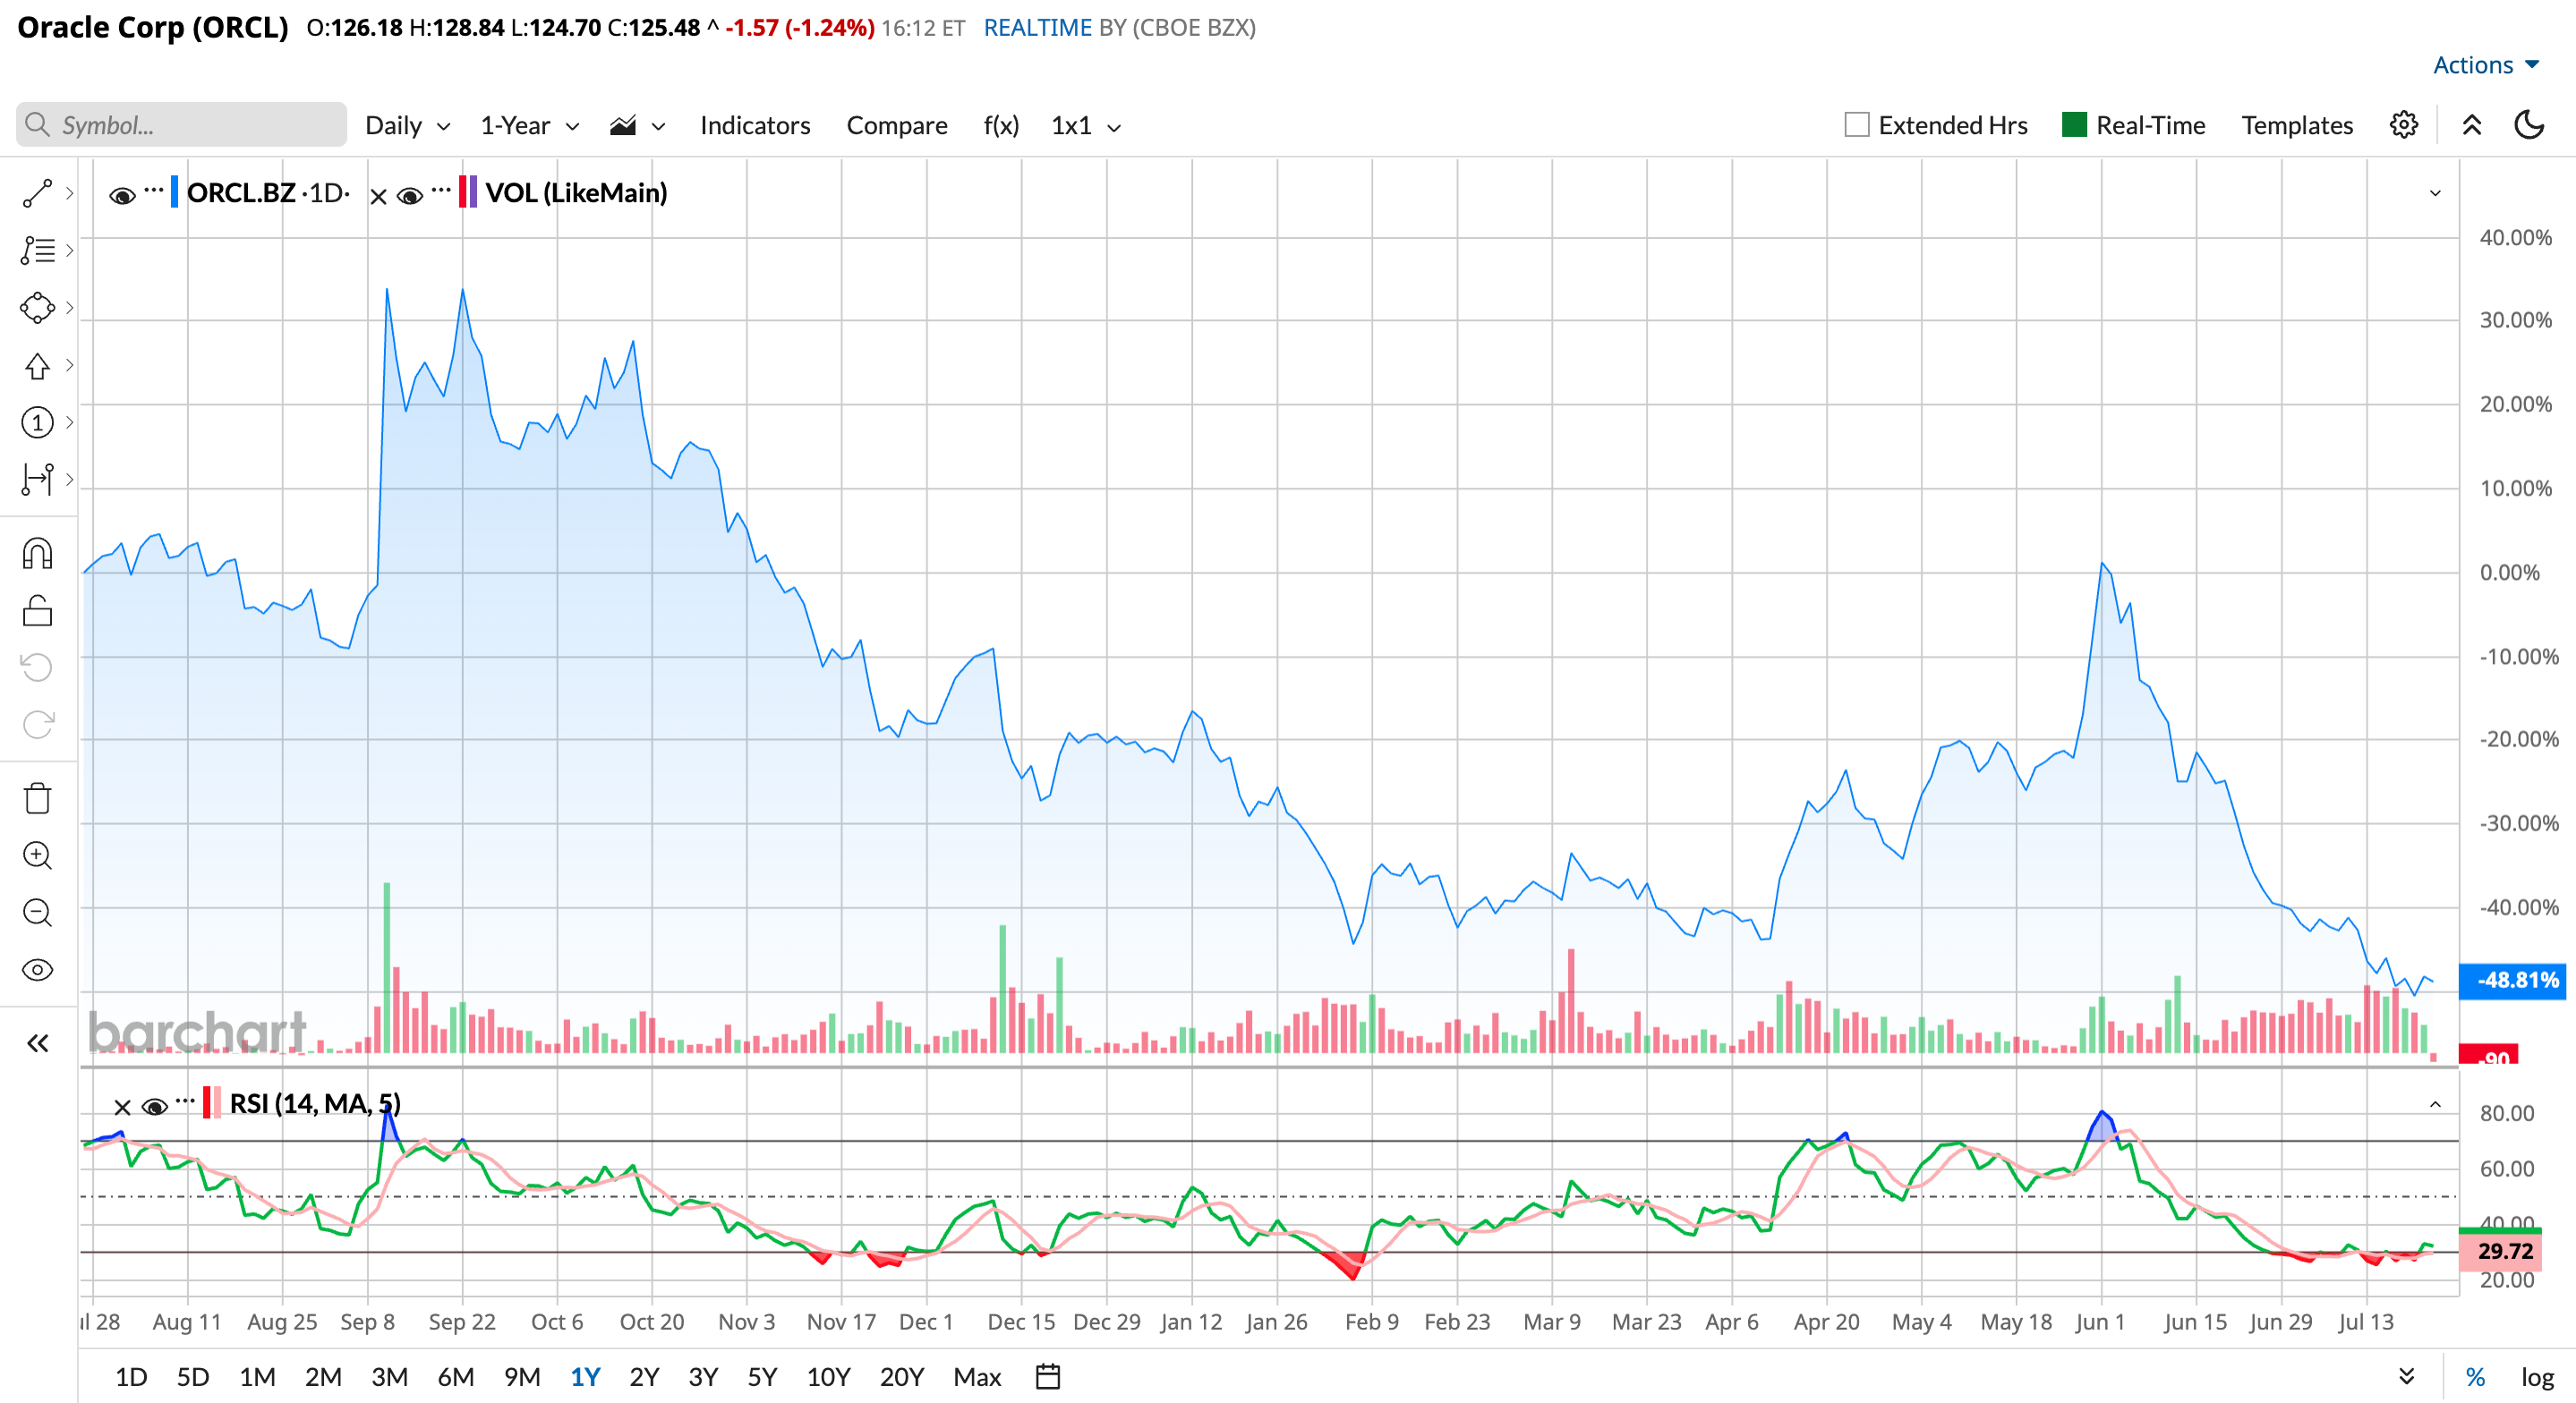2576x1403 pixels.
Task: Hide the RSI indicator pane
Action: pos(154,1106)
